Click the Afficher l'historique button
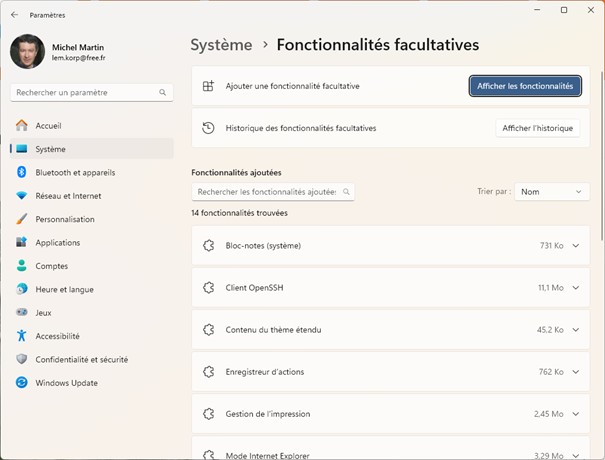 [x=537, y=128]
